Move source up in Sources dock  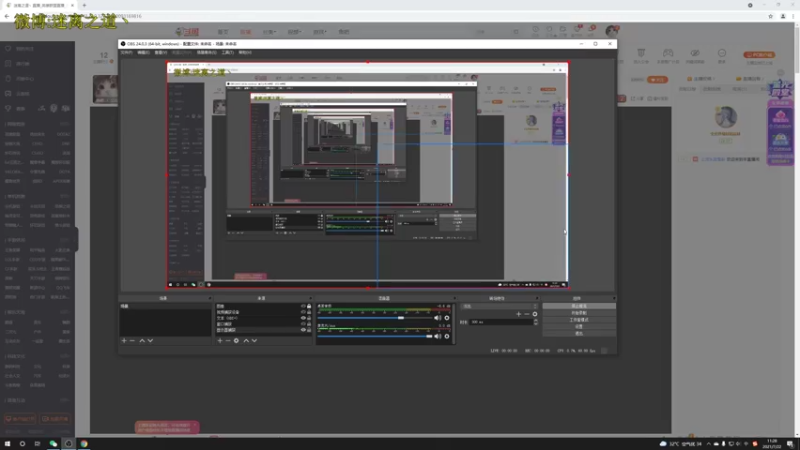[246, 340]
